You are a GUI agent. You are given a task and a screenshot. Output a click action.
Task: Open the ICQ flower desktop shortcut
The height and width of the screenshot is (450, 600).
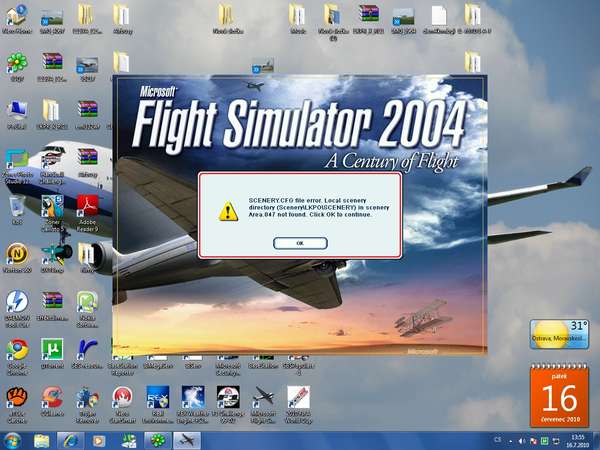17,67
